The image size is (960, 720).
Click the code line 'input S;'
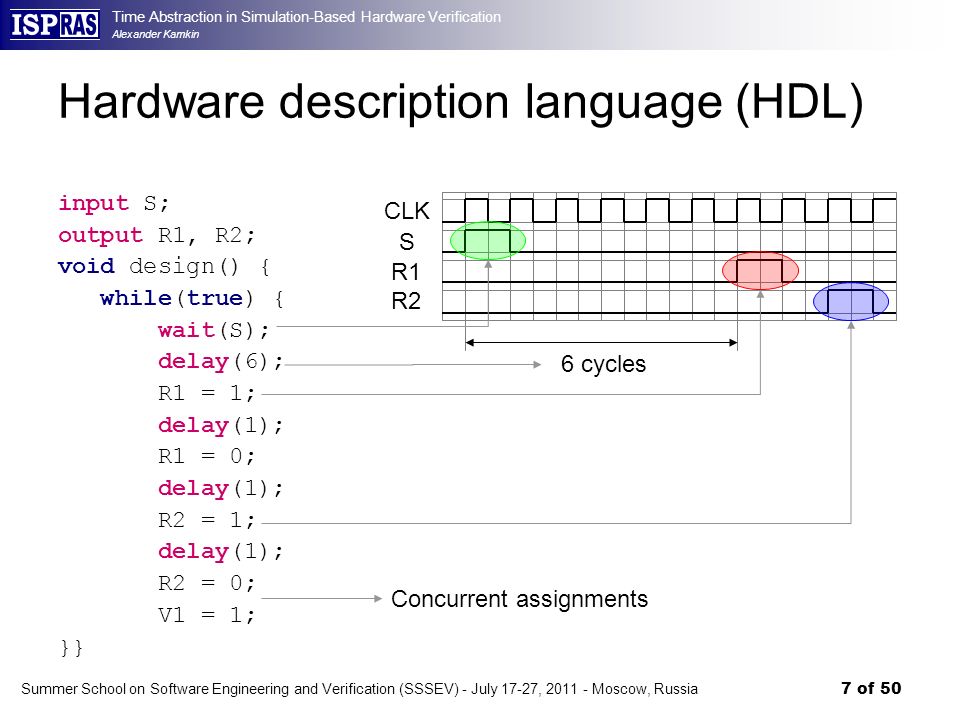pos(113,203)
